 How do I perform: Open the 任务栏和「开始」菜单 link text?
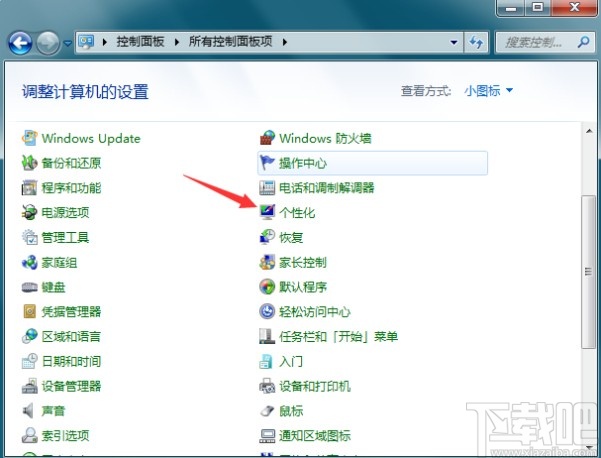[338, 337]
